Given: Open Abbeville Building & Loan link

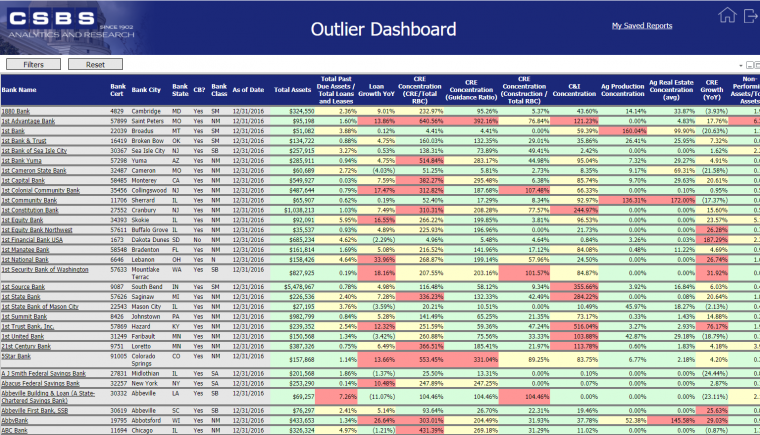Looking at the screenshot, I should (x=48, y=397).
